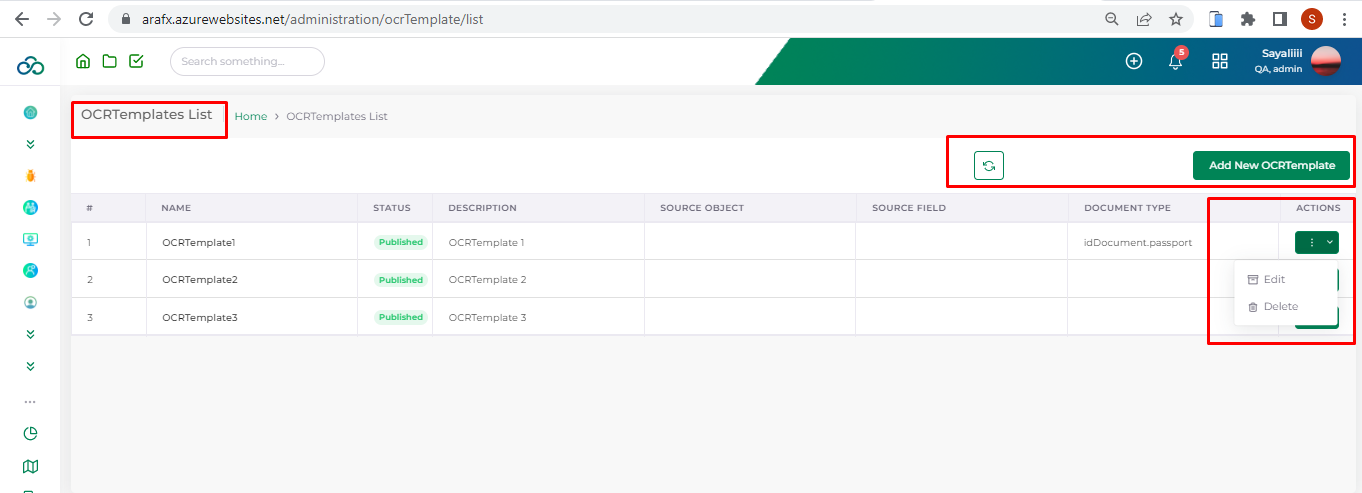
Task: Click the pie chart icon in sidebar
Action: [30, 434]
